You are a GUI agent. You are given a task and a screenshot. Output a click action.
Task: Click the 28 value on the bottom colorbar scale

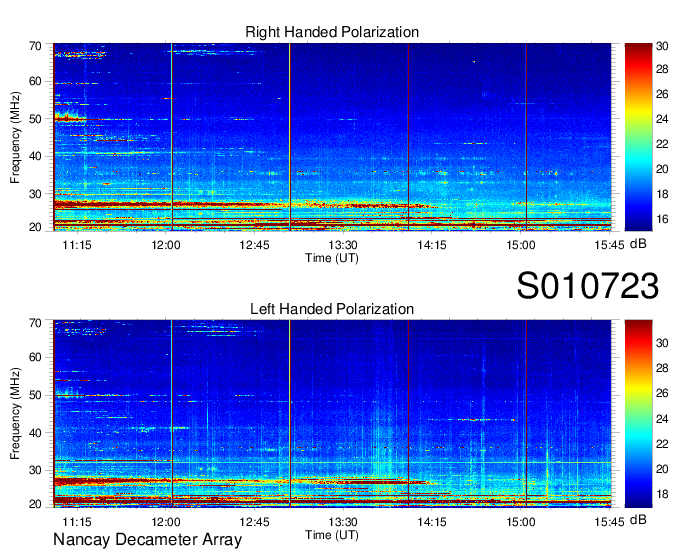click(x=662, y=368)
